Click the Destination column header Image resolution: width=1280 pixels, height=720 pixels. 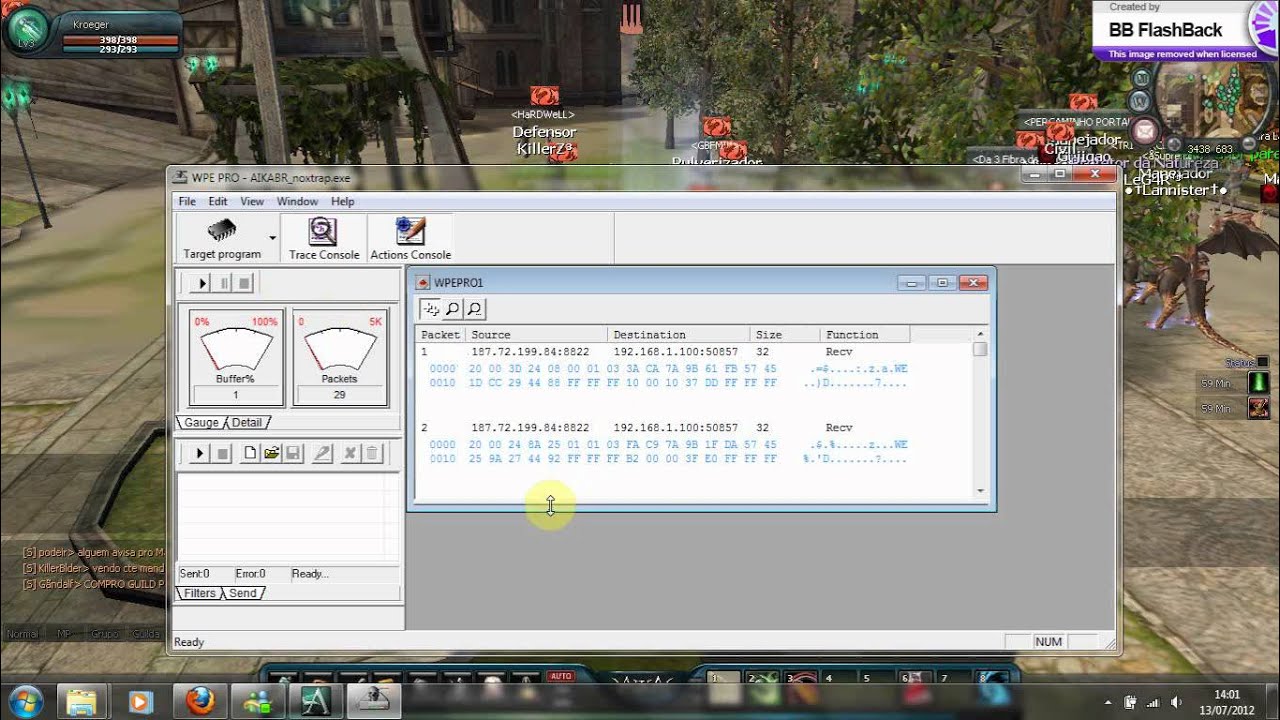[x=678, y=335]
